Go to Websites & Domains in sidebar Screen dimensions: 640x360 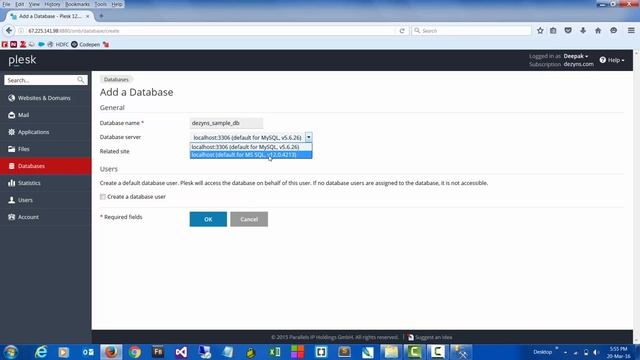pyautogui.click(x=46, y=98)
